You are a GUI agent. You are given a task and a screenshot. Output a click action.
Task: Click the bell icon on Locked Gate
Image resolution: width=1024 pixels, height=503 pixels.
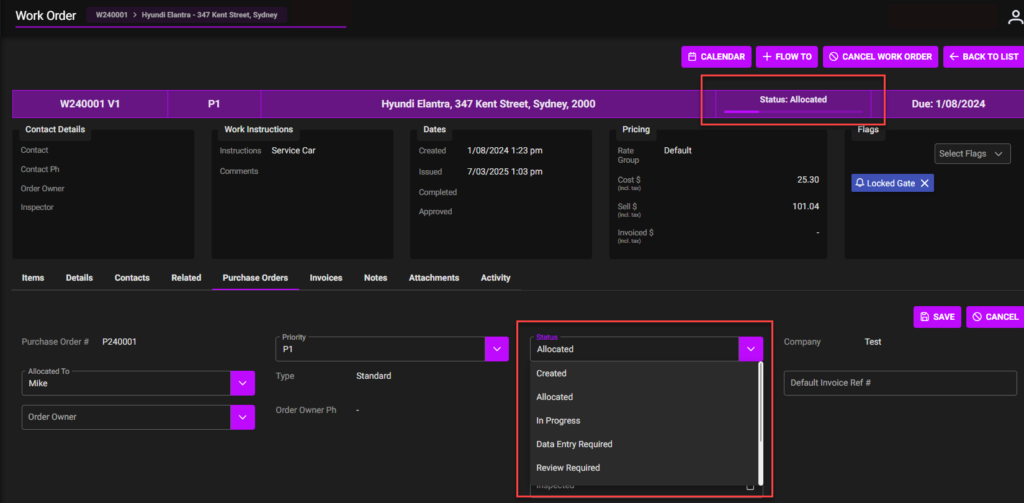pyautogui.click(x=860, y=183)
